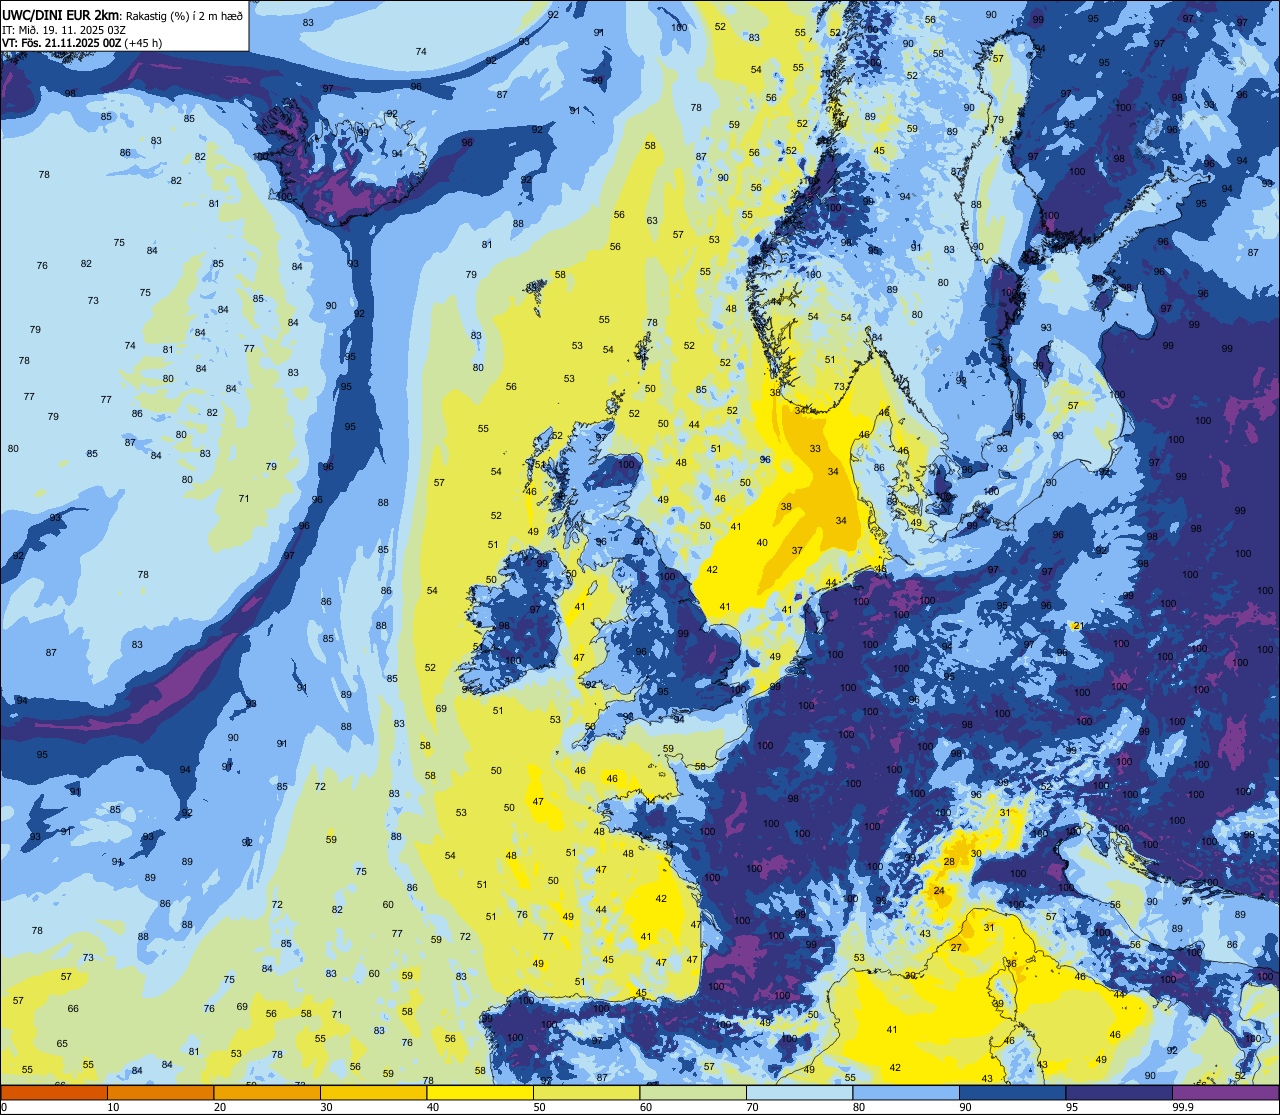
Task: Click the humidity value '63' on the map
Action: [652, 220]
